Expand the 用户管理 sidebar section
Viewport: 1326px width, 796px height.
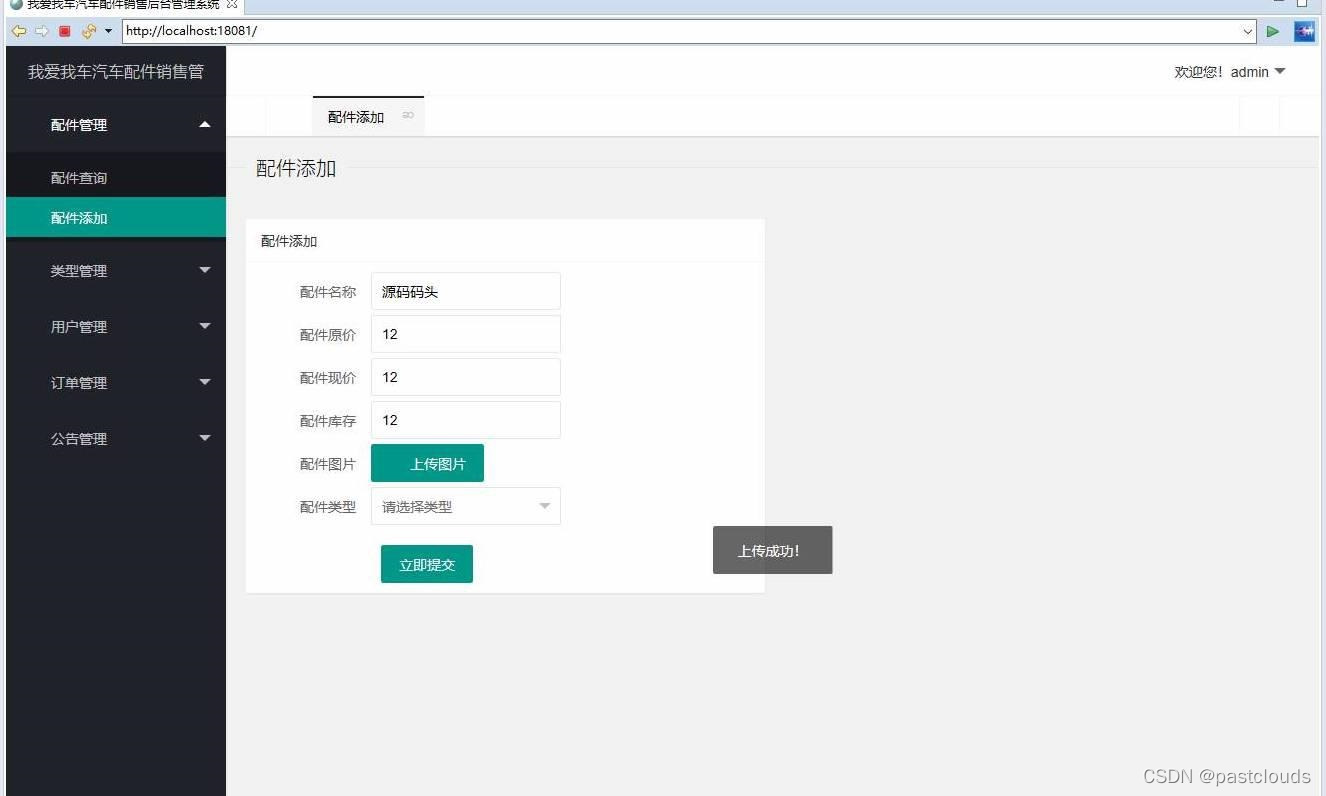click(115, 326)
